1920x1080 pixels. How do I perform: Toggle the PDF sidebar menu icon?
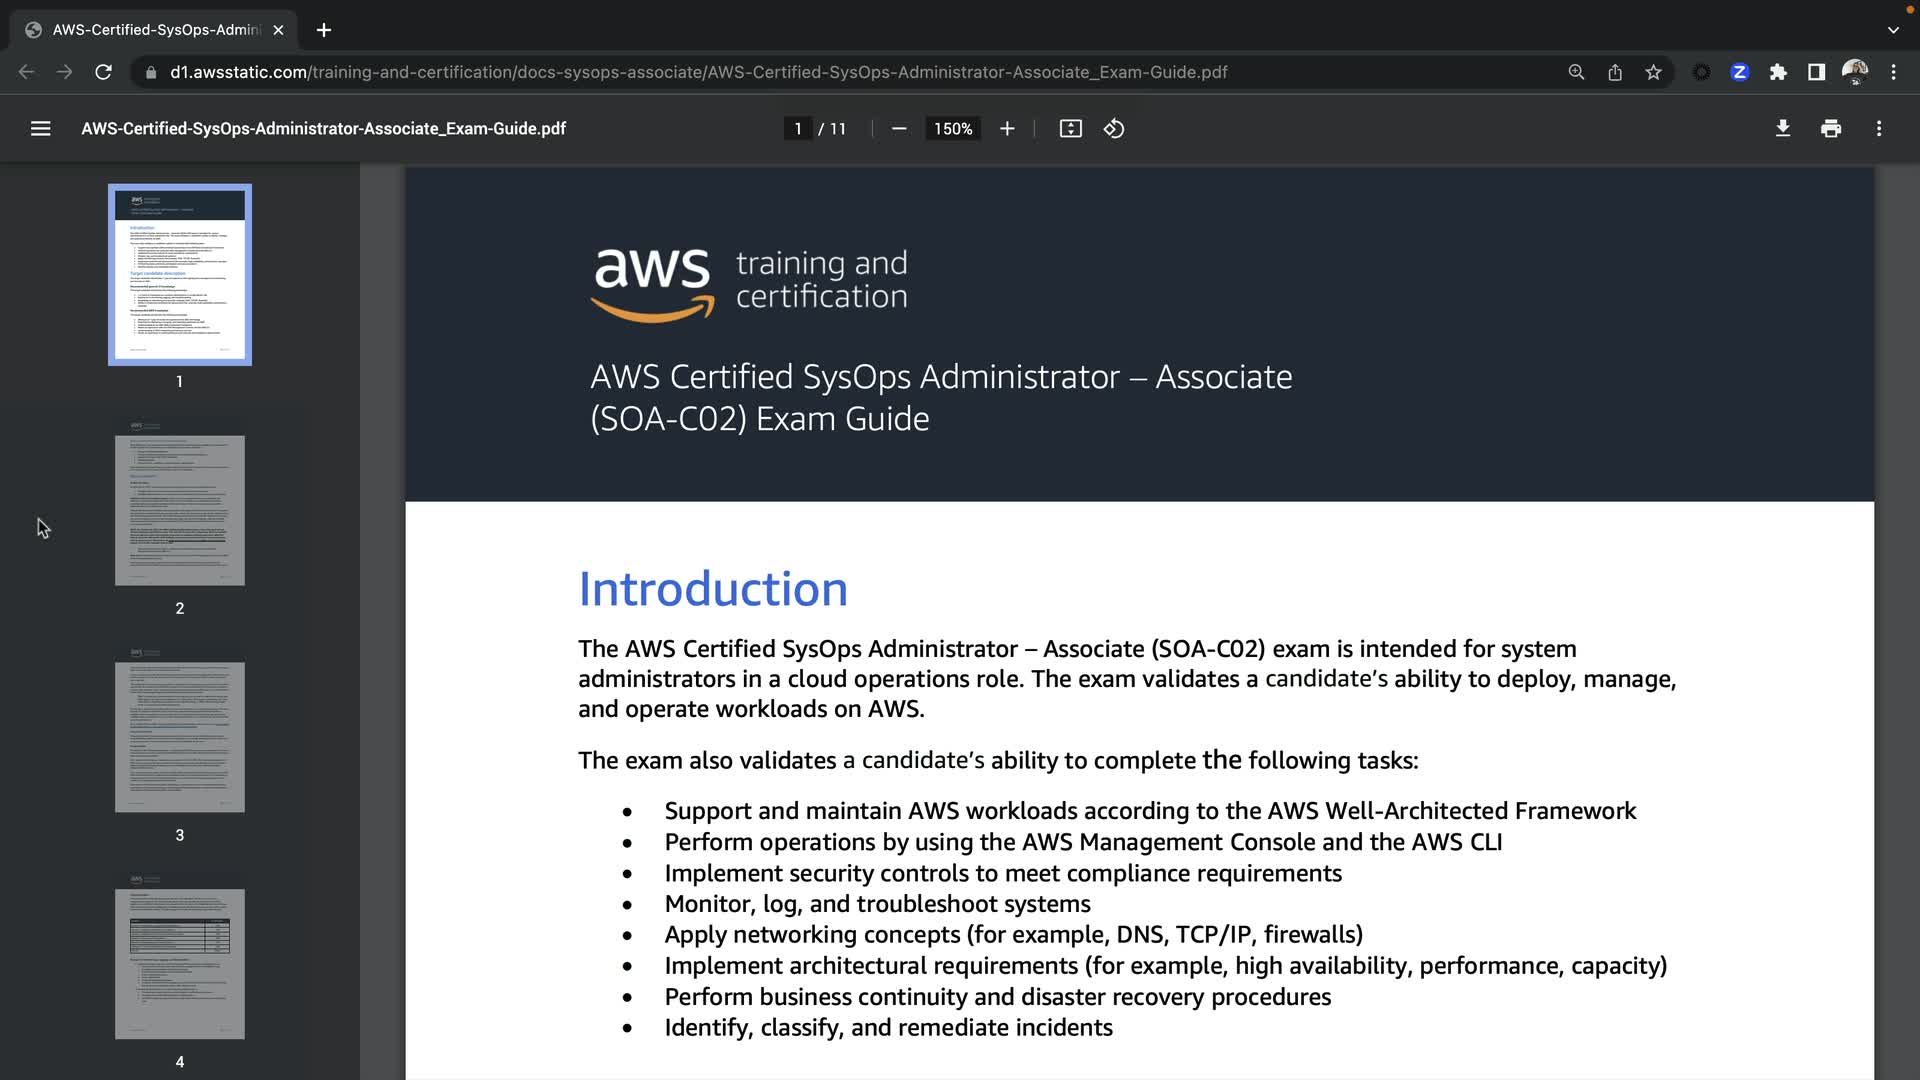click(x=40, y=129)
